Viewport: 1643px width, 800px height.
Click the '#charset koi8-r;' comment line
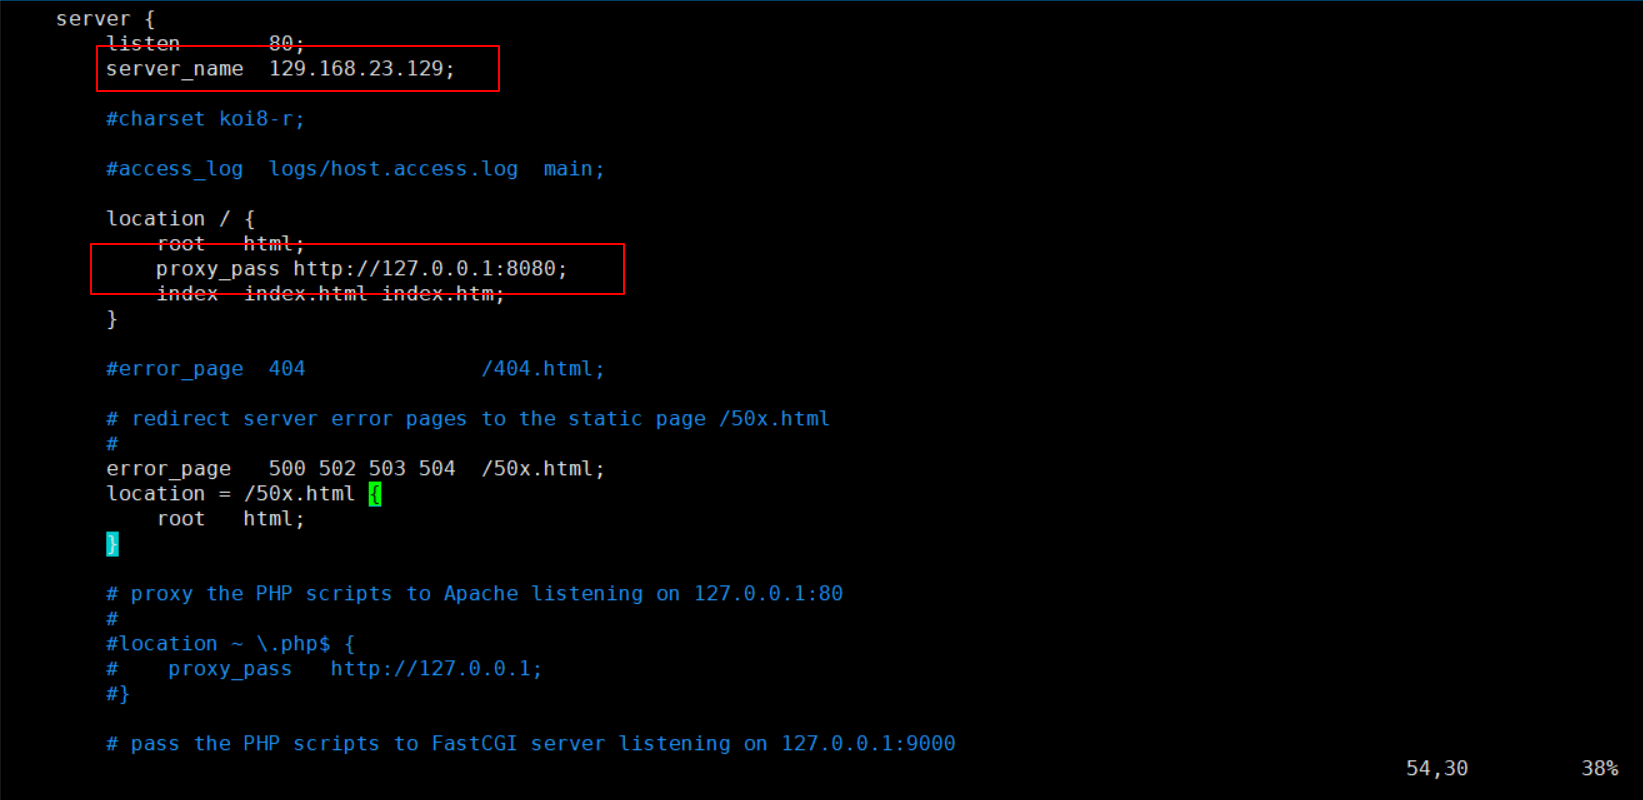(x=205, y=119)
